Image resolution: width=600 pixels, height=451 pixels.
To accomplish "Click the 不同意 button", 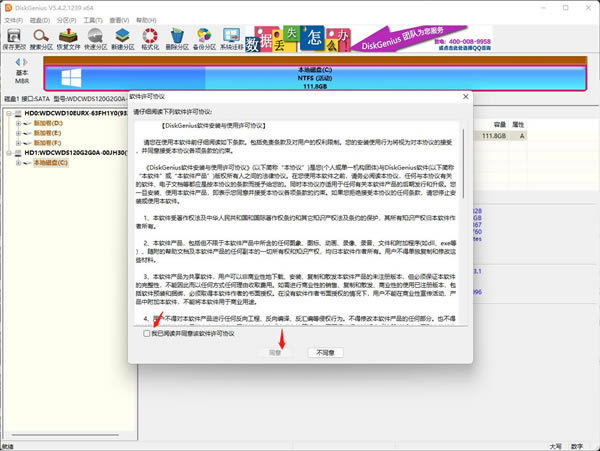I will [325, 352].
